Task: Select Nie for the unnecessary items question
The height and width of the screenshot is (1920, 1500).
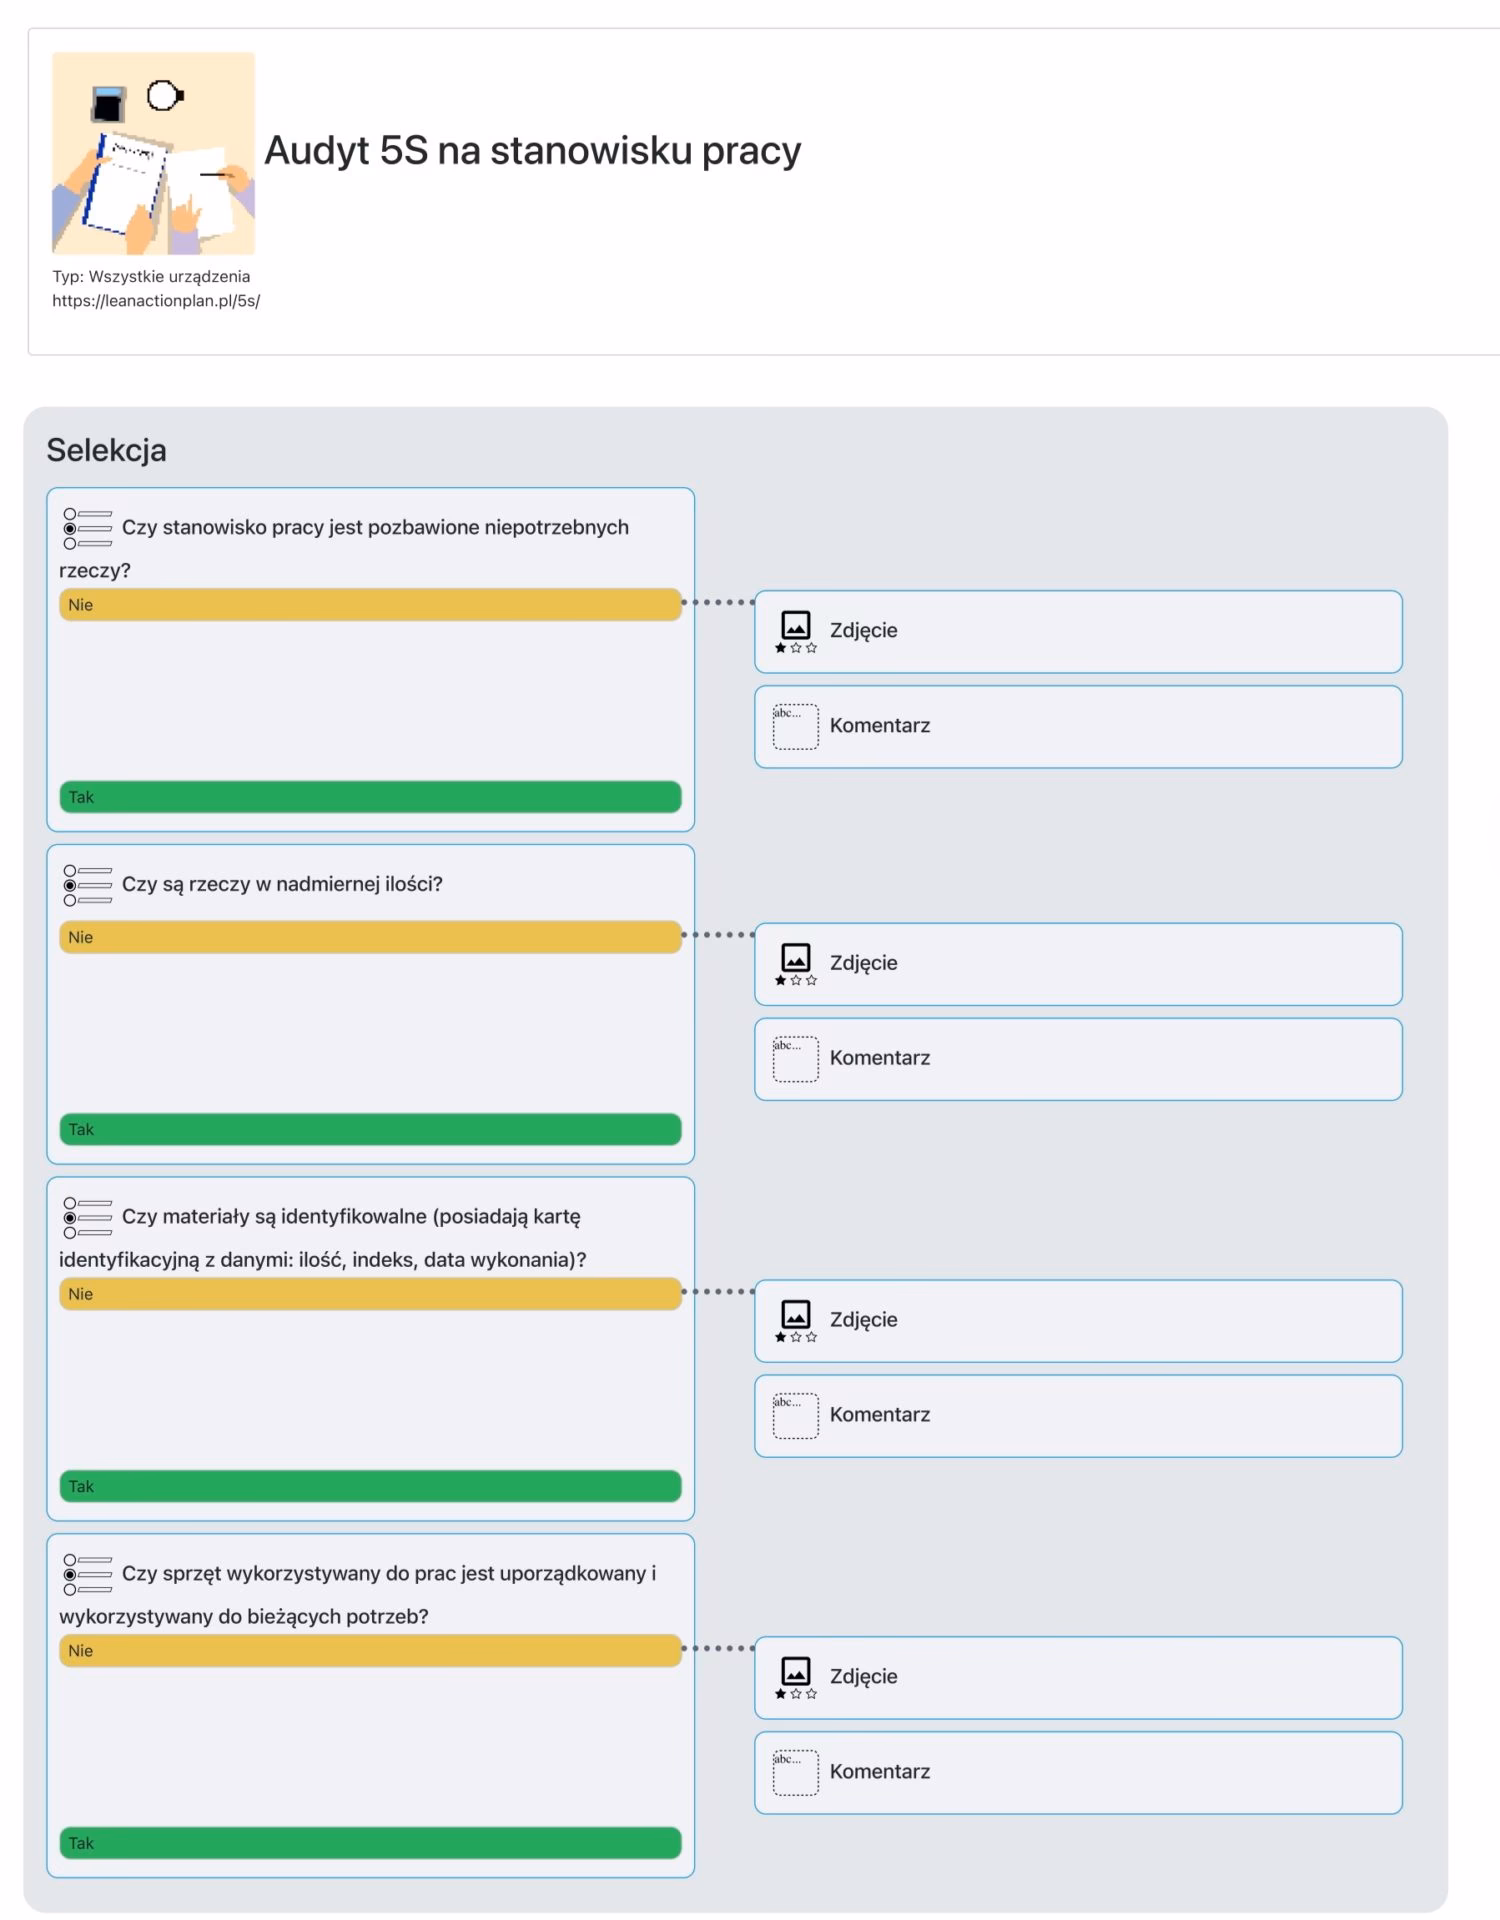Action: tap(370, 605)
